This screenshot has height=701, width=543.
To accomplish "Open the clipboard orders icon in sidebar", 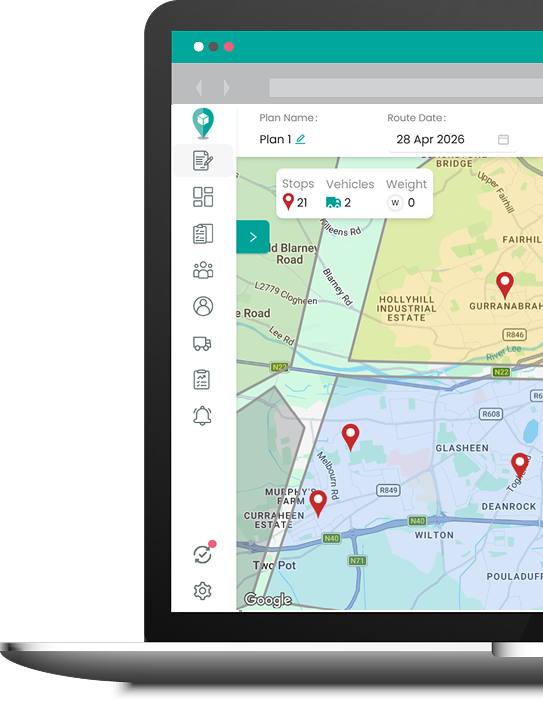I will pyautogui.click(x=203, y=233).
